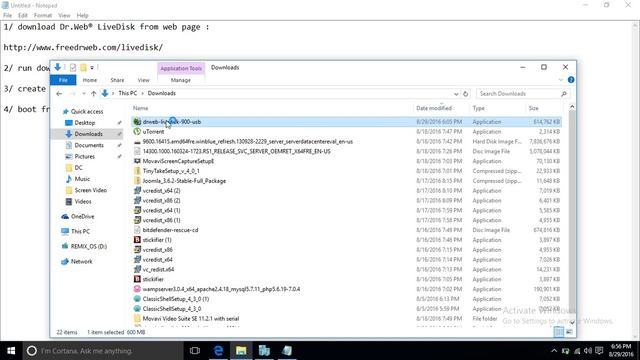Screen dimensions: 640x360
Task: Click the stickifier (1) file icon
Action: pyautogui.click(x=137, y=240)
